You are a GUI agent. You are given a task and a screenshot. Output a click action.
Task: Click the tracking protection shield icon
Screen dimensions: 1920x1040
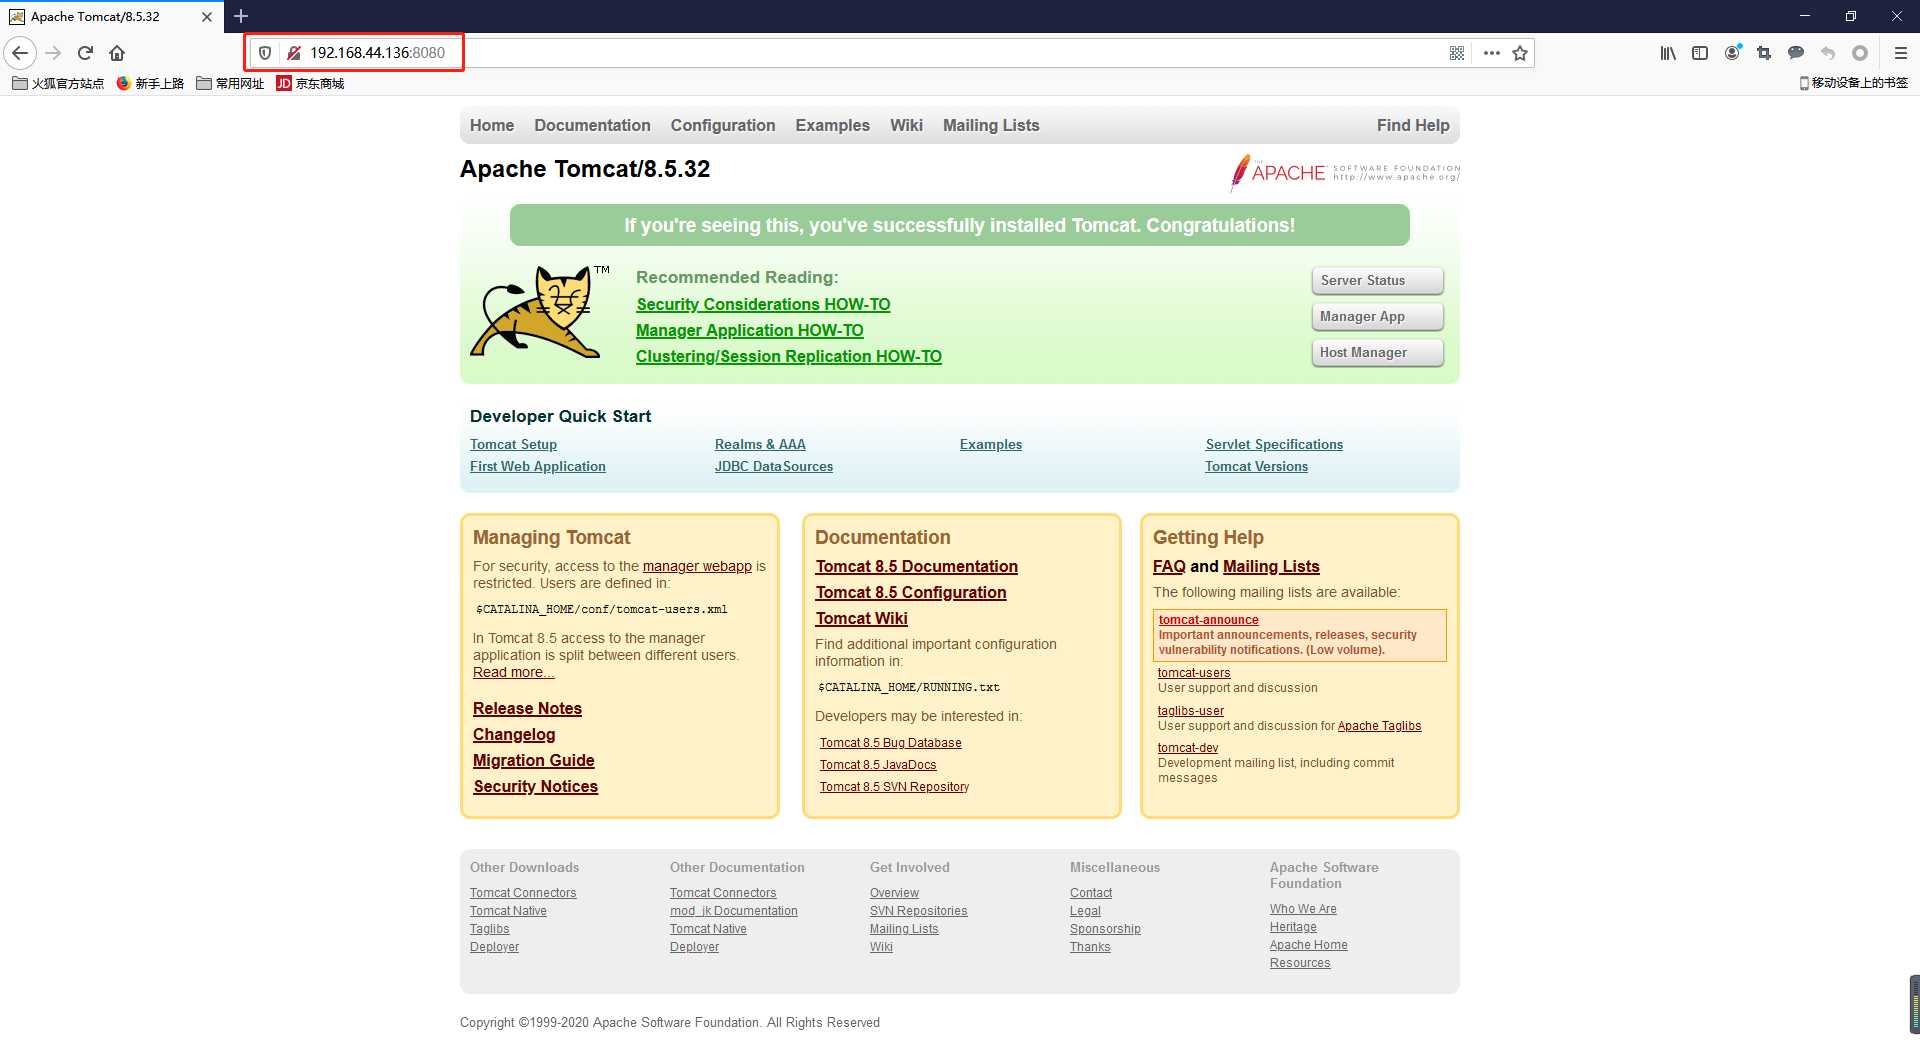[x=265, y=53]
